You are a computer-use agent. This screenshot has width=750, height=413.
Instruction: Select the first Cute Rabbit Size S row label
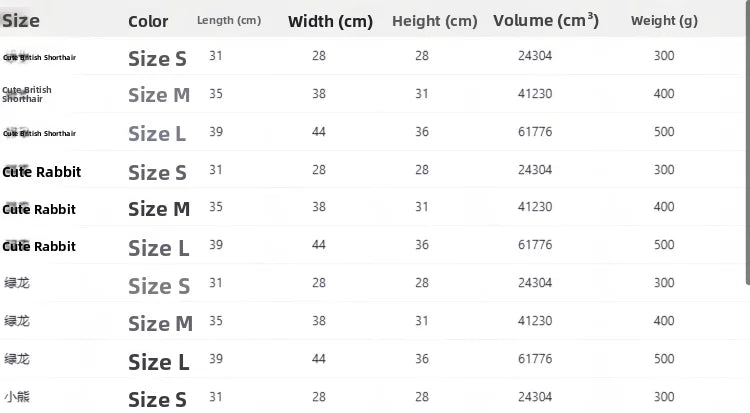[42, 172]
